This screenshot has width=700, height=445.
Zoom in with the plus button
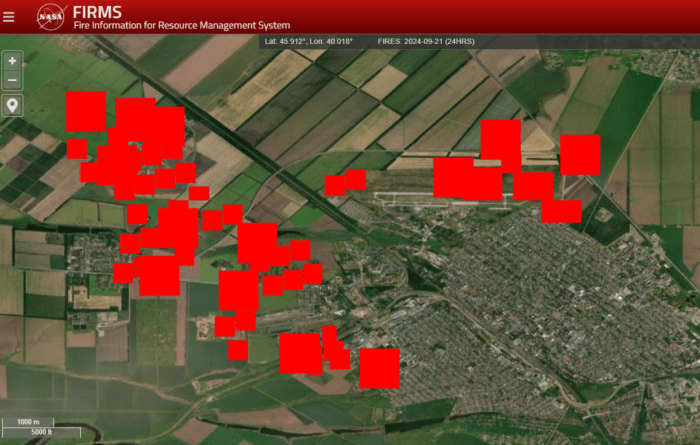point(12,61)
